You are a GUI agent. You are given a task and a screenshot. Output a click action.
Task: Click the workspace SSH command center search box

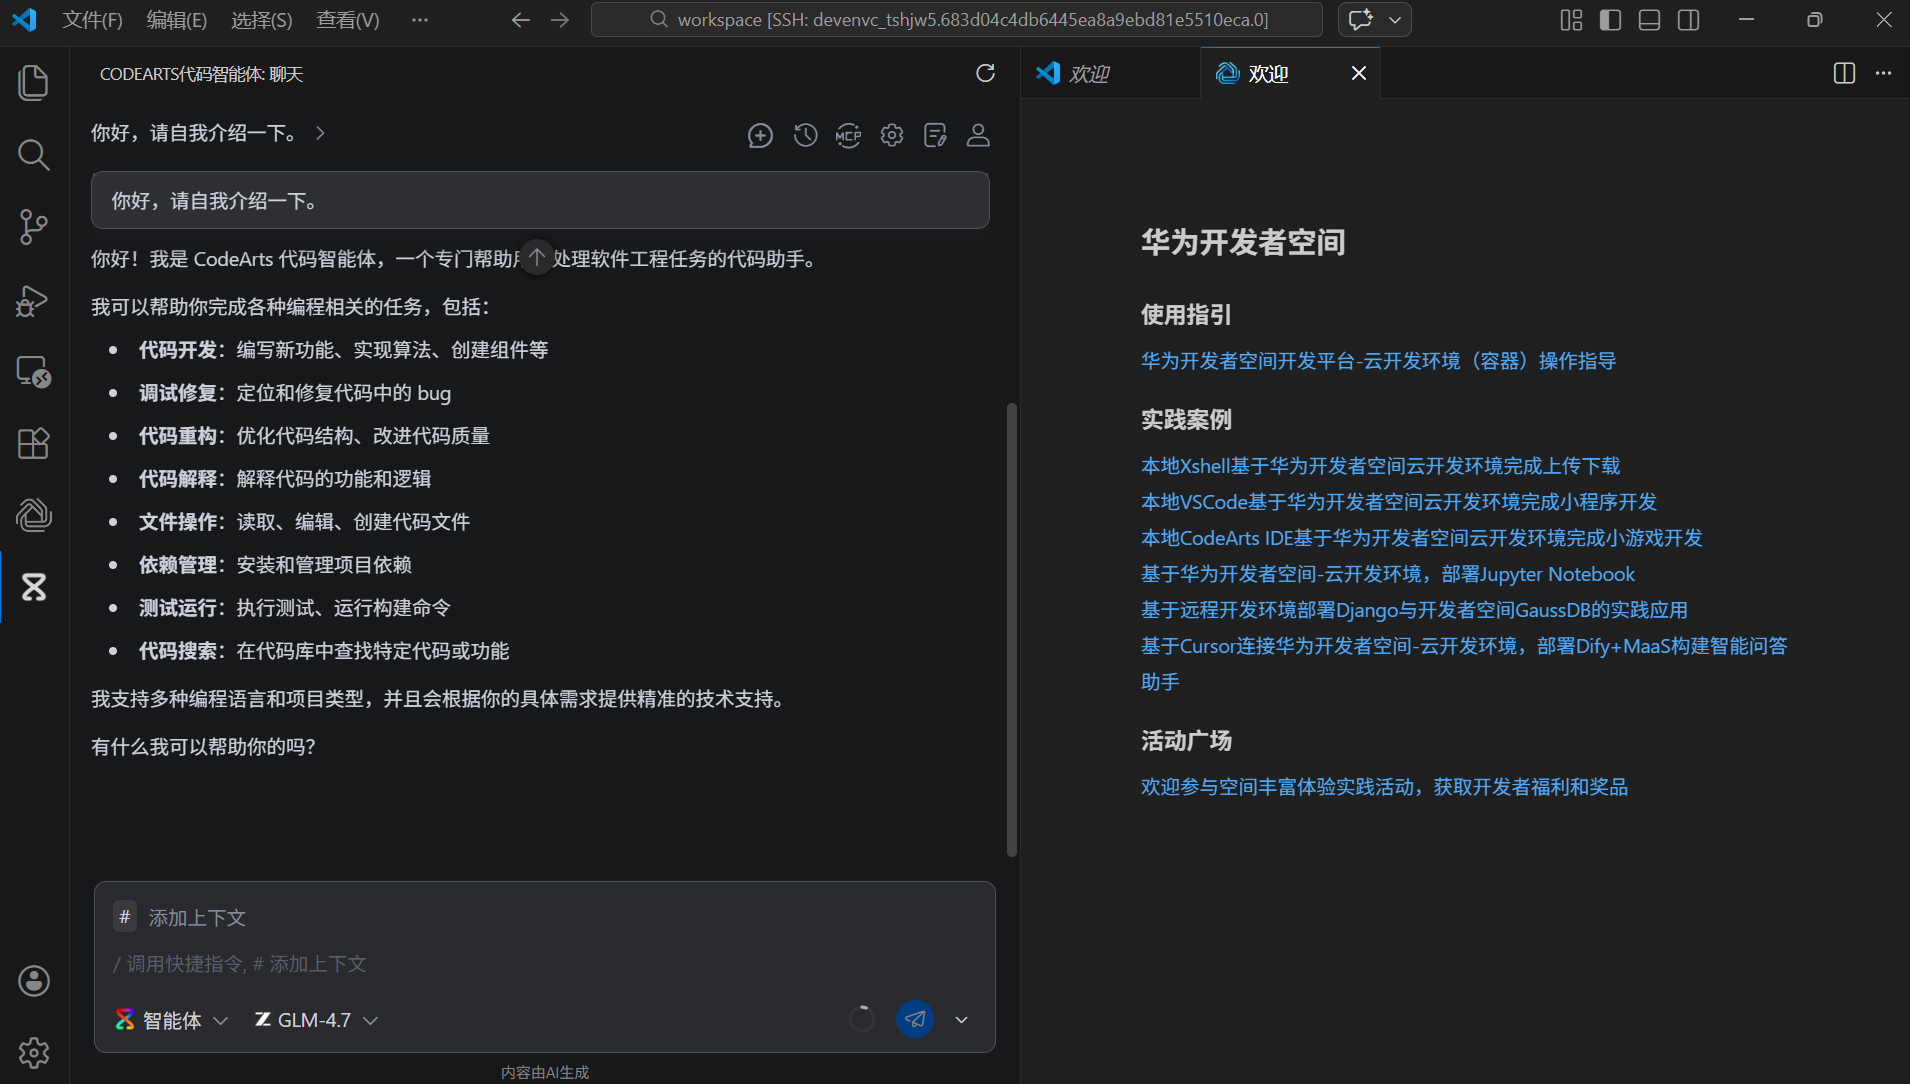point(956,20)
